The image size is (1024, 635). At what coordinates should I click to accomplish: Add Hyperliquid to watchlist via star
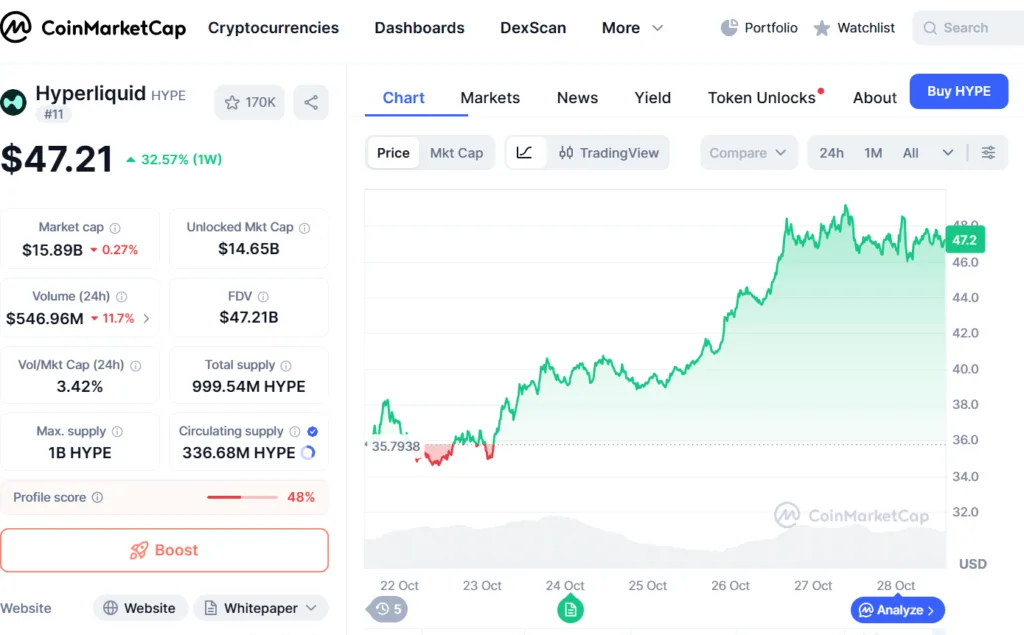pyautogui.click(x=232, y=102)
